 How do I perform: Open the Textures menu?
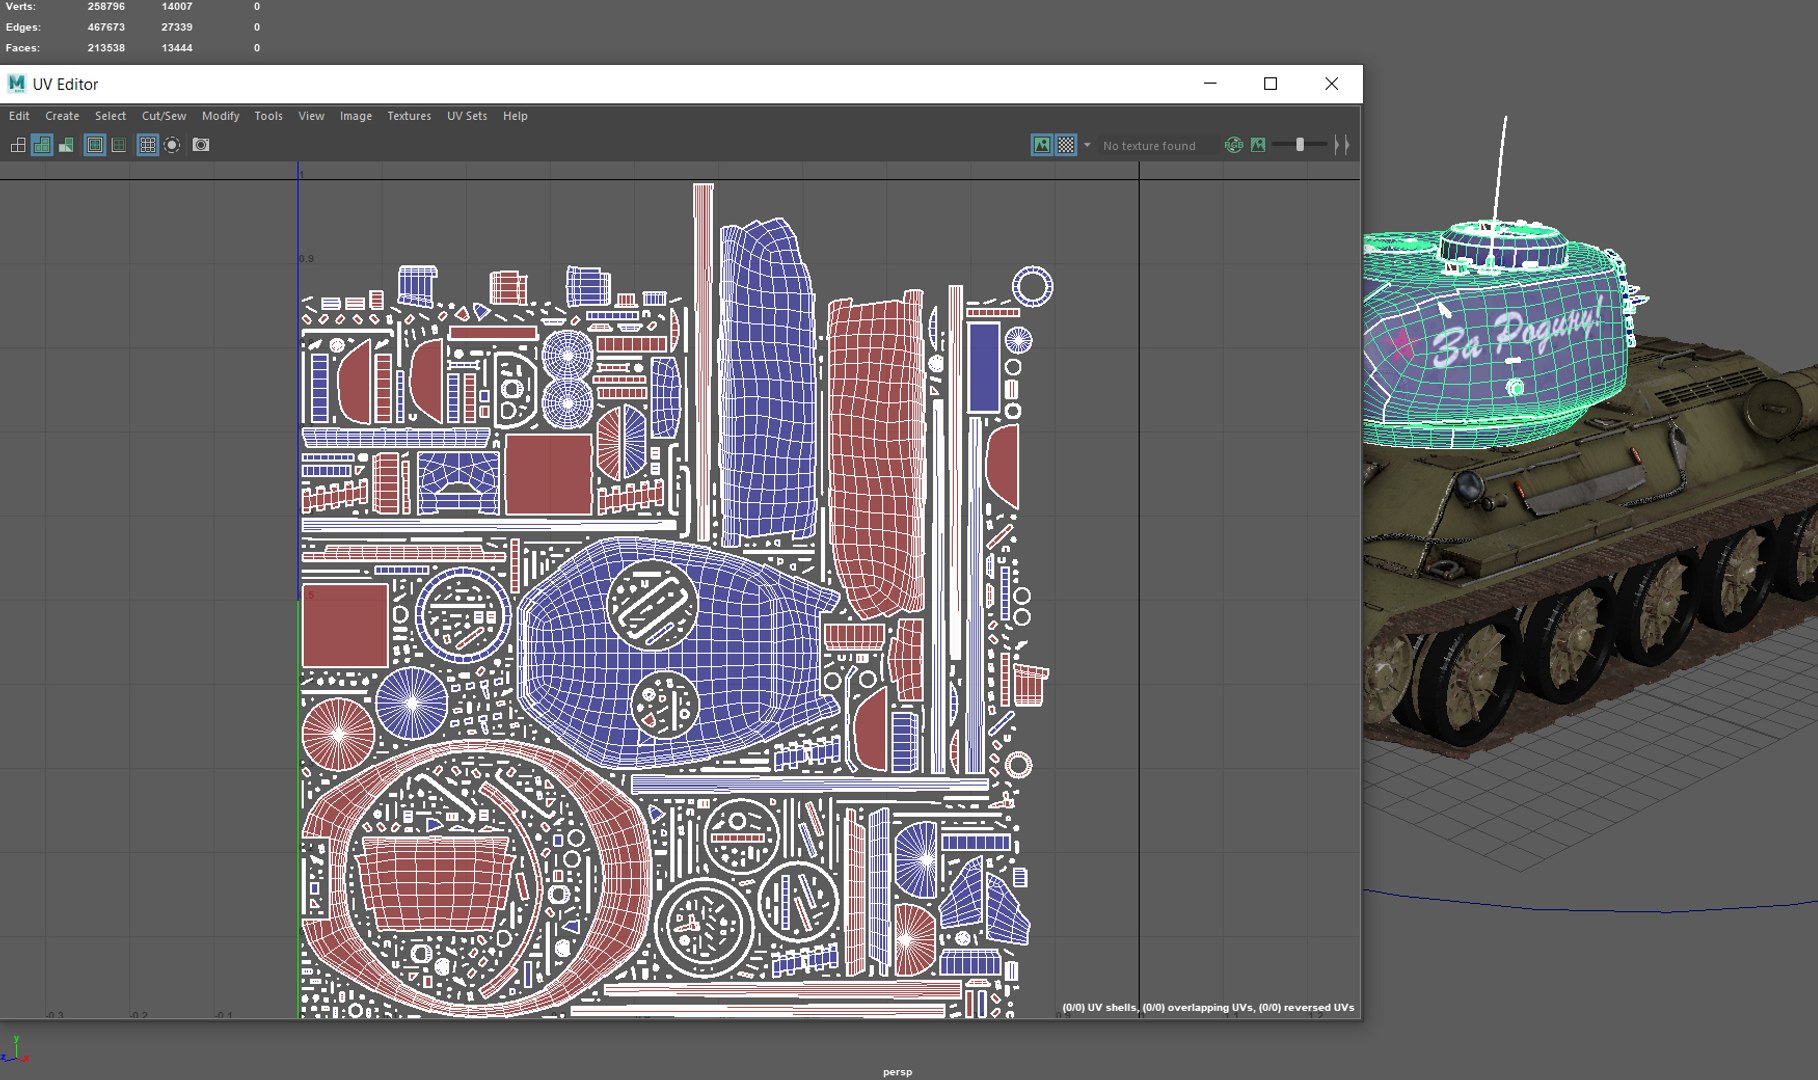pyautogui.click(x=409, y=116)
